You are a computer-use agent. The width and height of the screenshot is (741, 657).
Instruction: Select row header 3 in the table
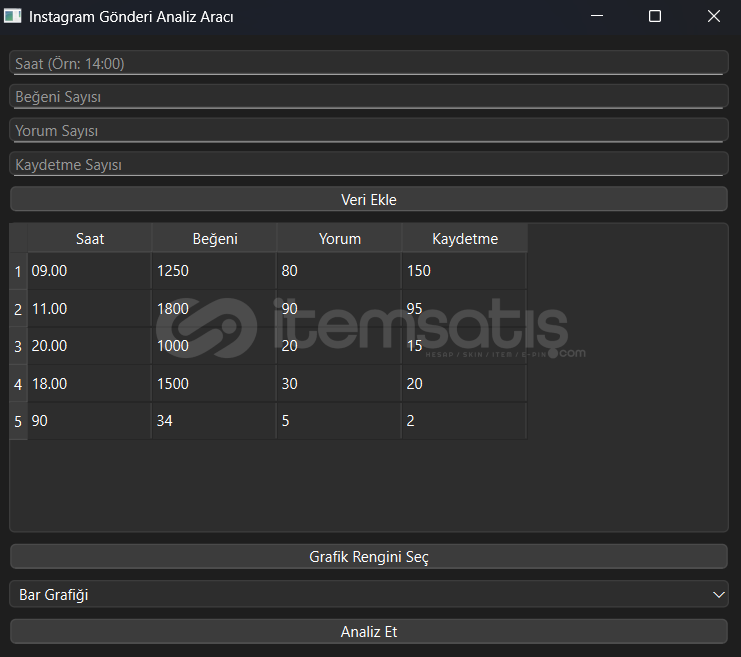click(x=18, y=346)
